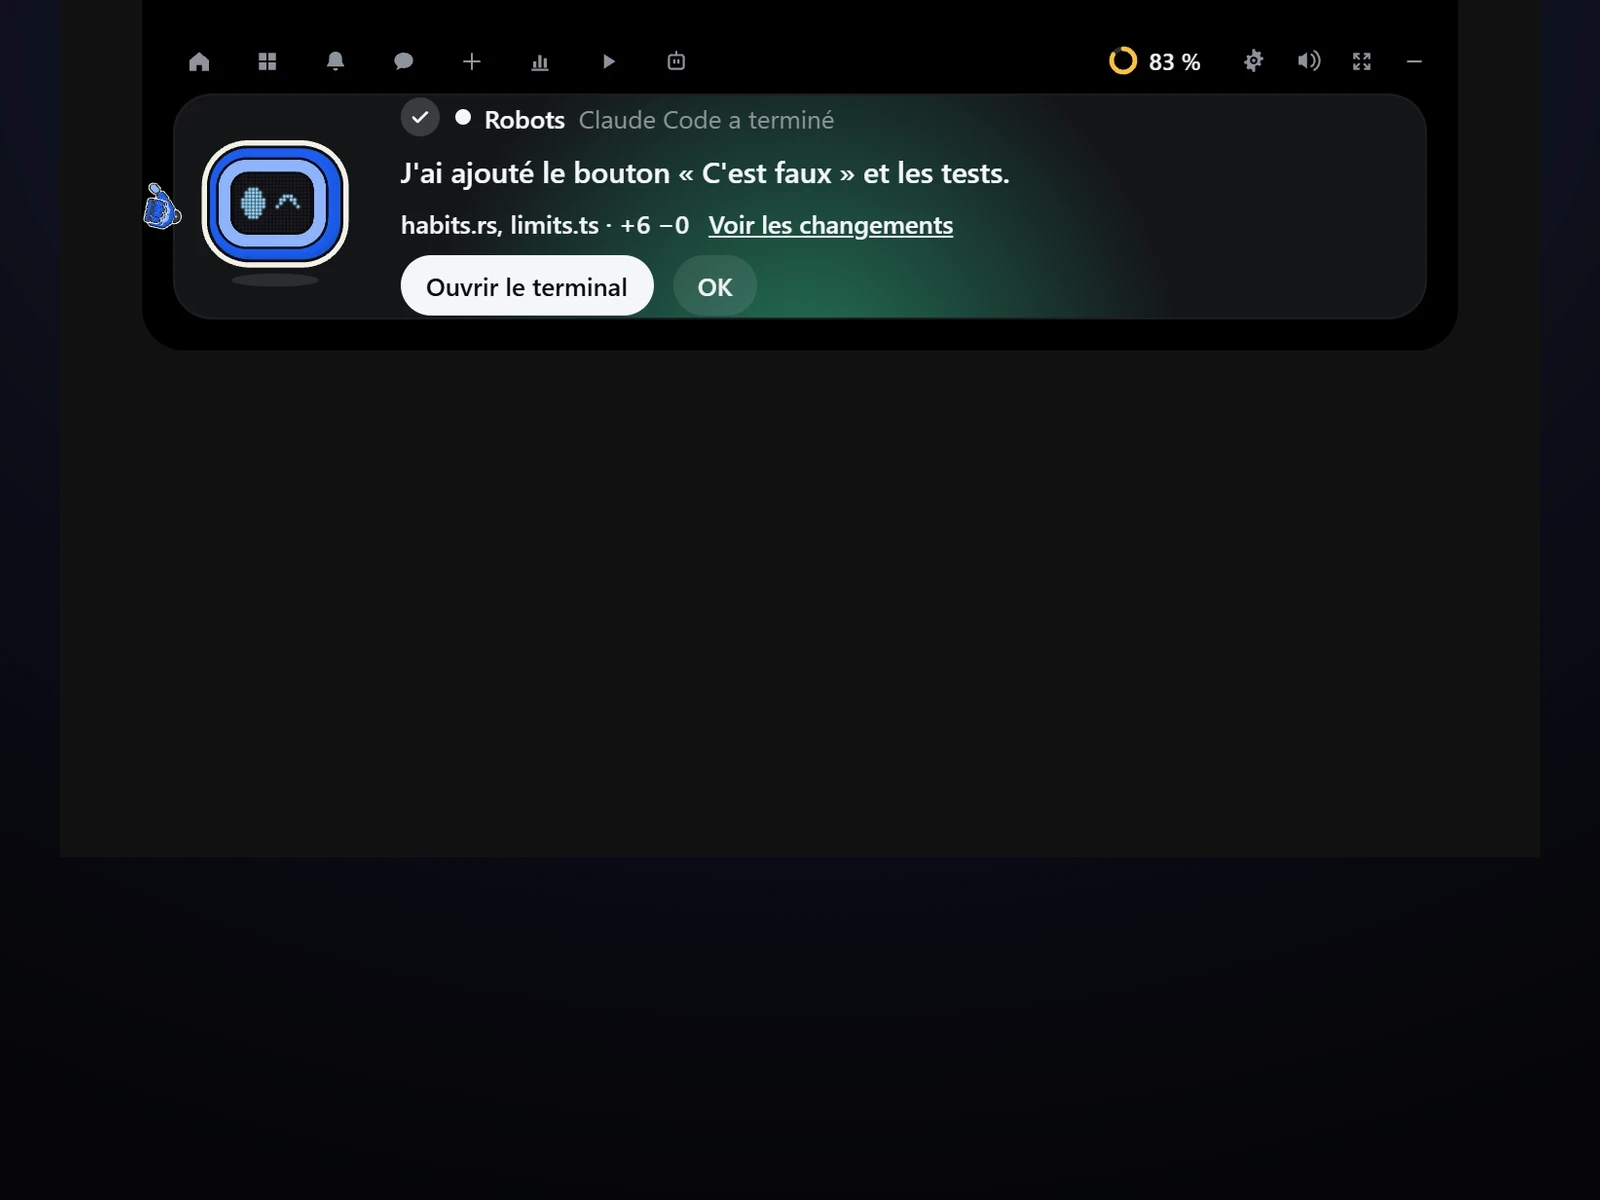Screen dimensions: 1600x1200
Task: Dismiss the notification with OK
Action: click(715, 286)
